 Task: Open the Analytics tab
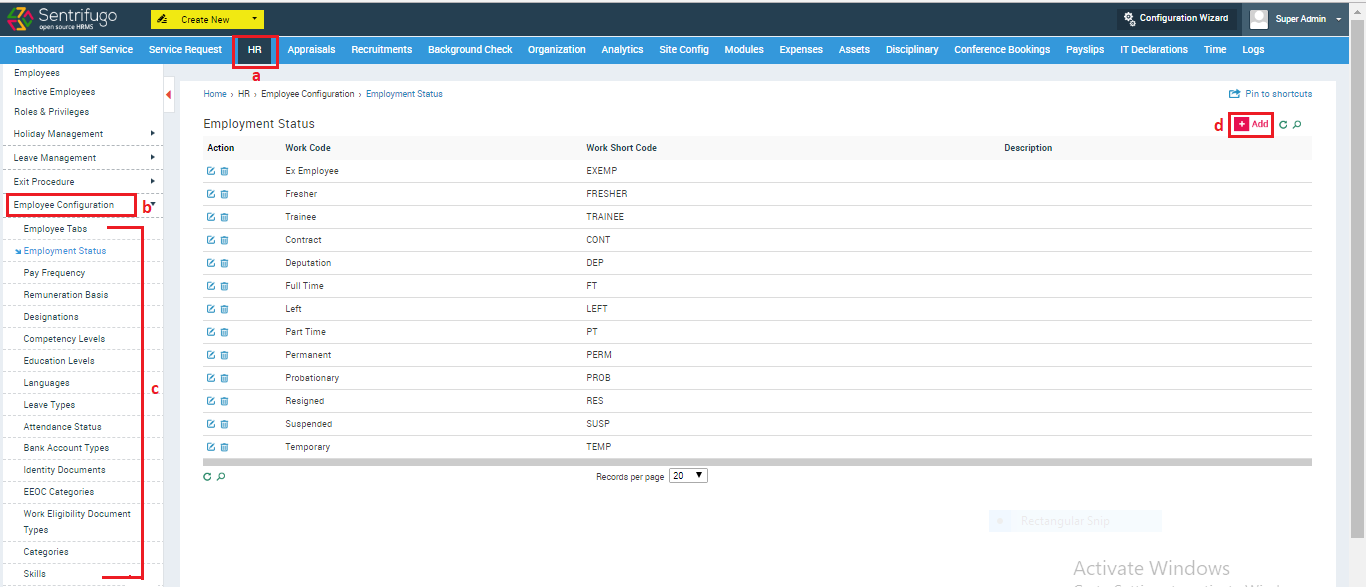tap(622, 49)
